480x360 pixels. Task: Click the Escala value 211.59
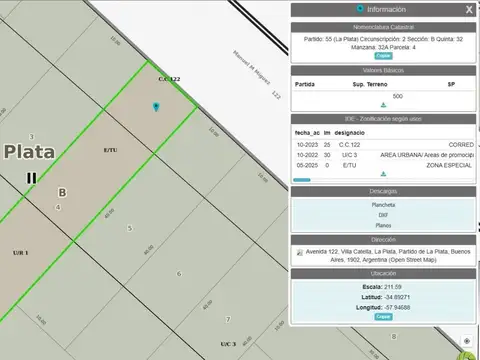393,287
